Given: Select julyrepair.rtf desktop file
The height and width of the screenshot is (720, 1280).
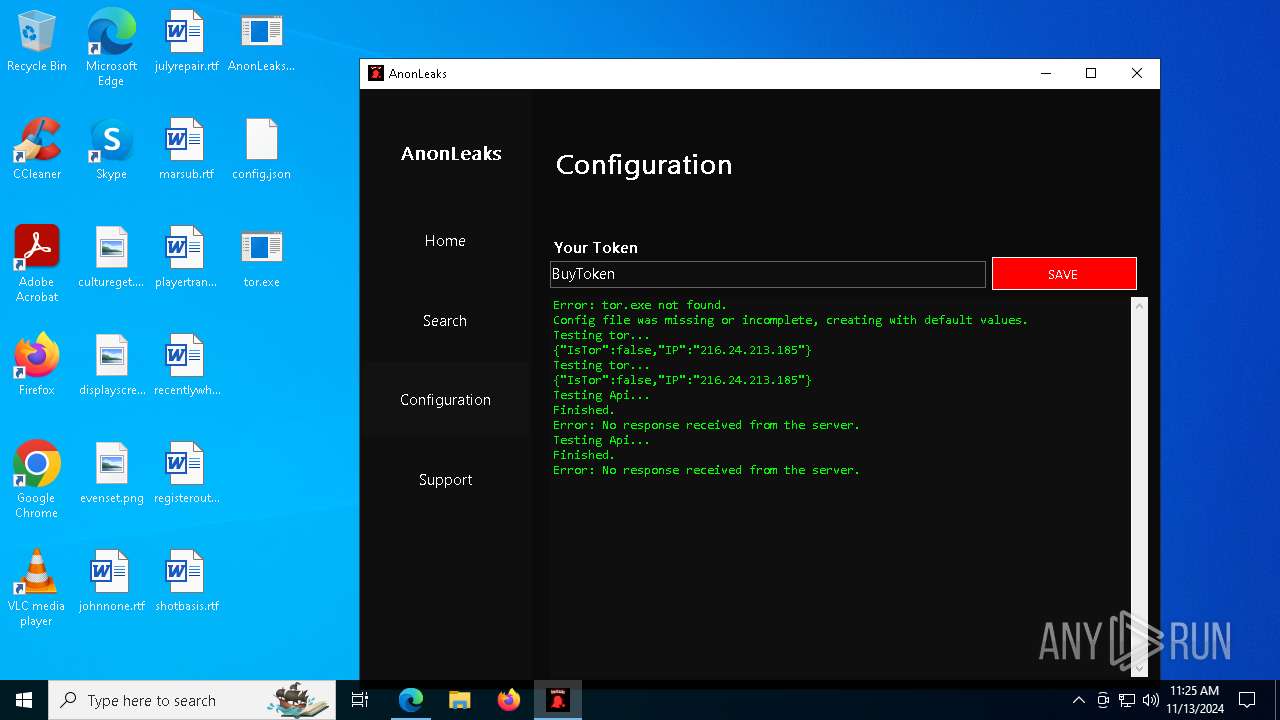Looking at the screenshot, I should pyautogui.click(x=186, y=41).
